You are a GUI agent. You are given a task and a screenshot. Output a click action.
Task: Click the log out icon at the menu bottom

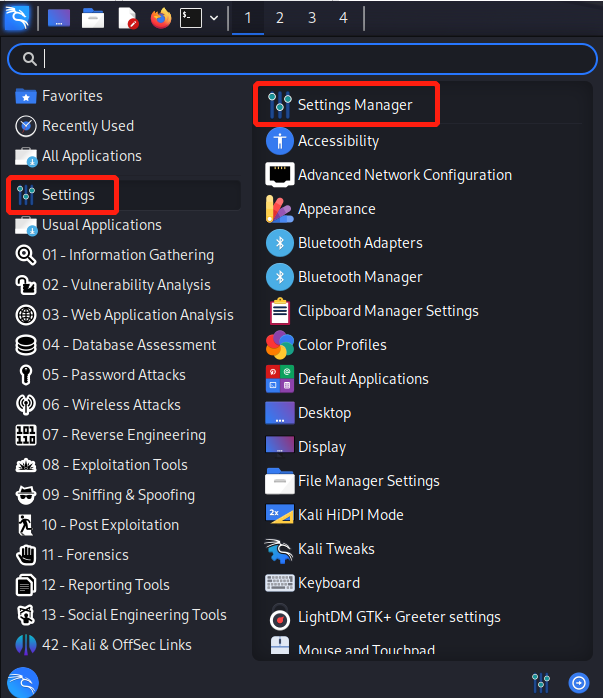578,683
